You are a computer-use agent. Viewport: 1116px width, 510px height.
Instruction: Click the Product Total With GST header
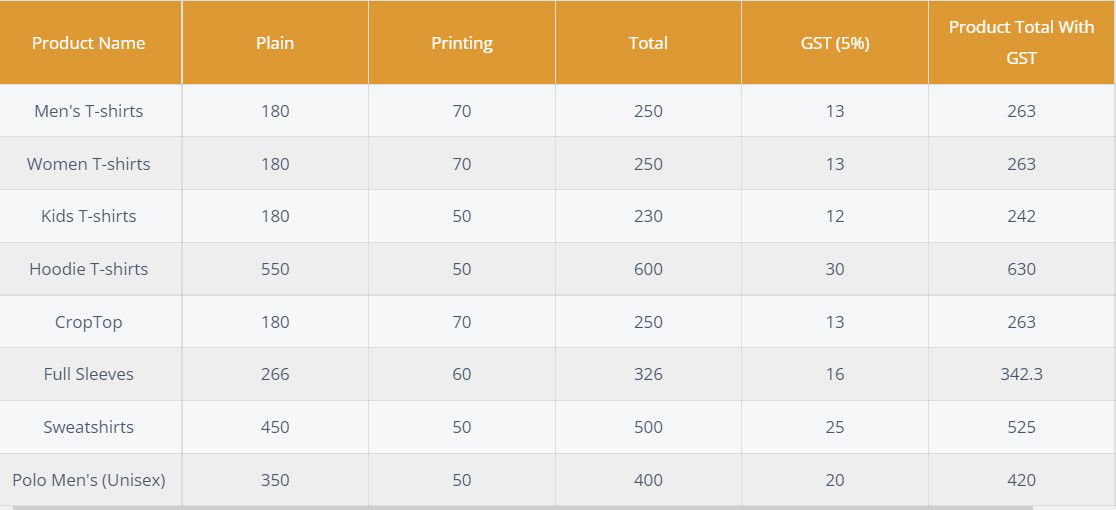pyautogui.click(x=1021, y=42)
